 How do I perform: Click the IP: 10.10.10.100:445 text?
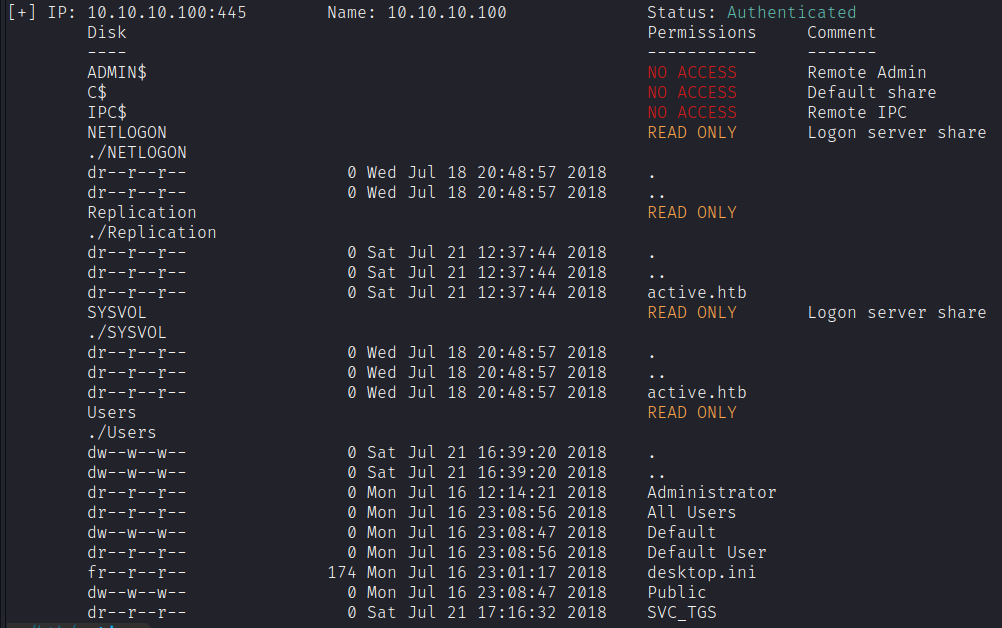(147, 12)
